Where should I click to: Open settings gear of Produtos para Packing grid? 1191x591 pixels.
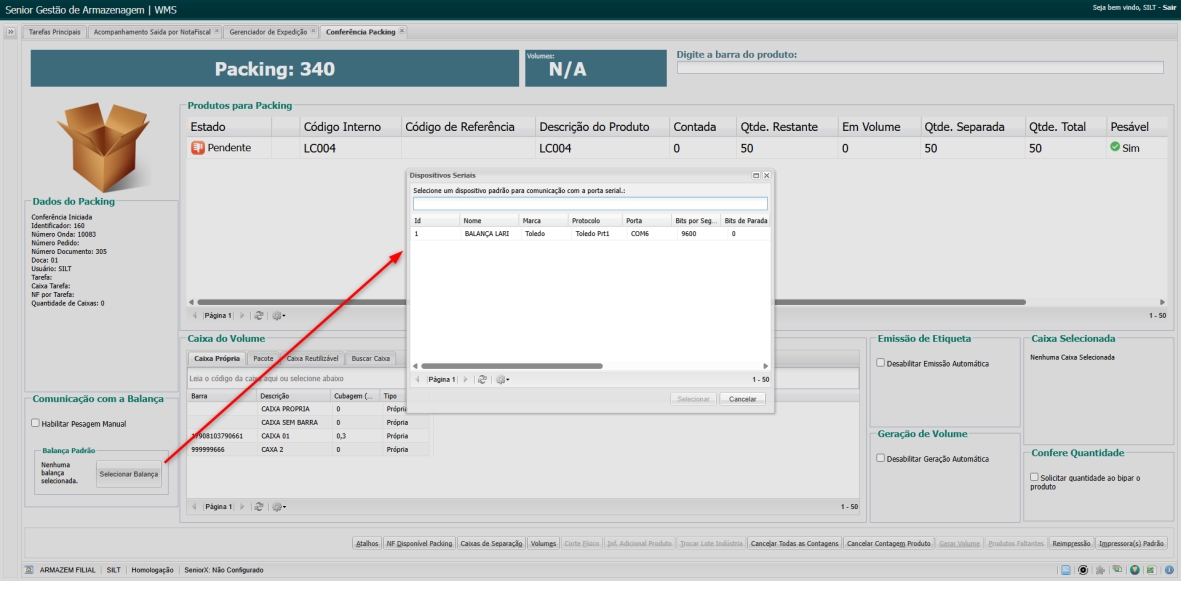tap(279, 315)
